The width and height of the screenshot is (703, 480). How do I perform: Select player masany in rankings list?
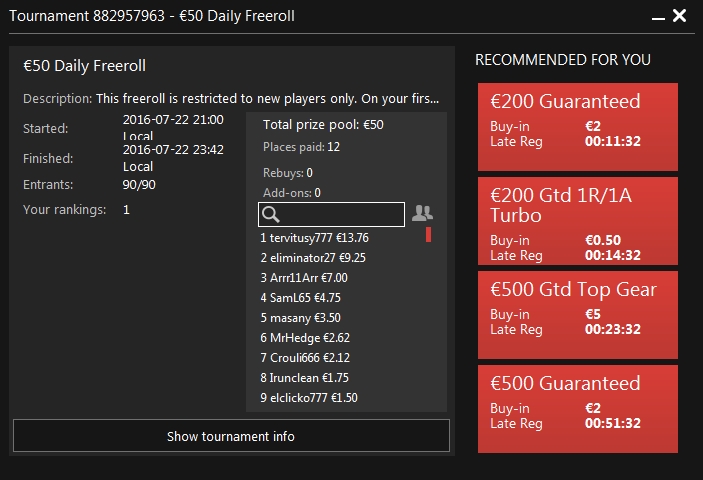[x=300, y=318]
